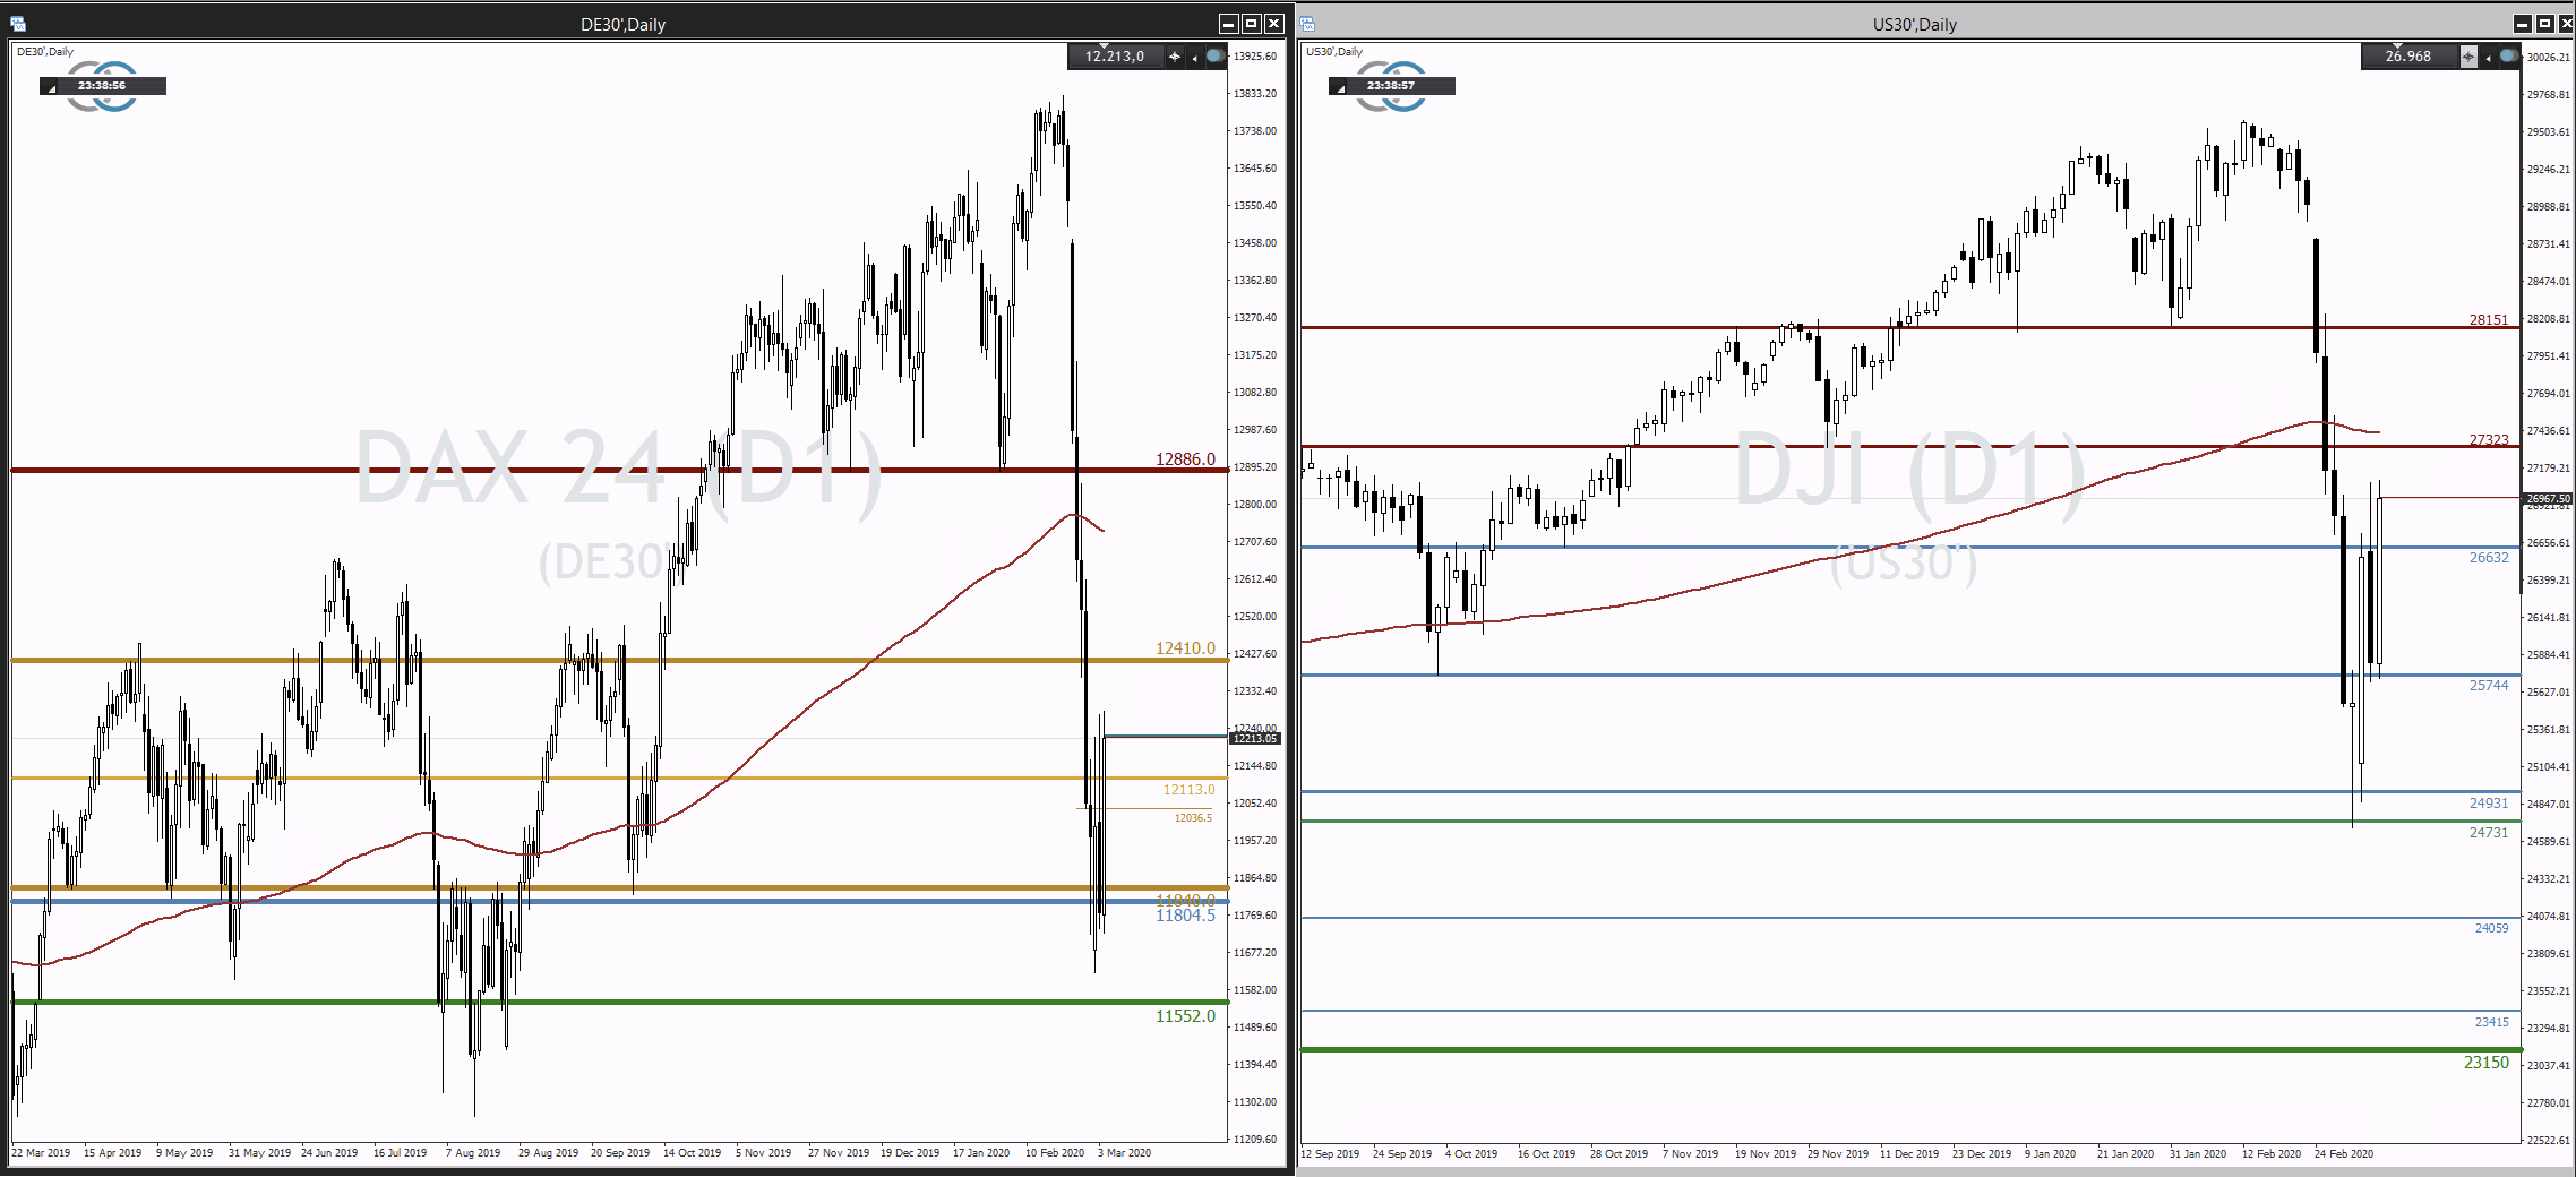This screenshot has height=1177, width=2576.
Task: Select the 12410.0 level label on DAX
Action: (1185, 648)
